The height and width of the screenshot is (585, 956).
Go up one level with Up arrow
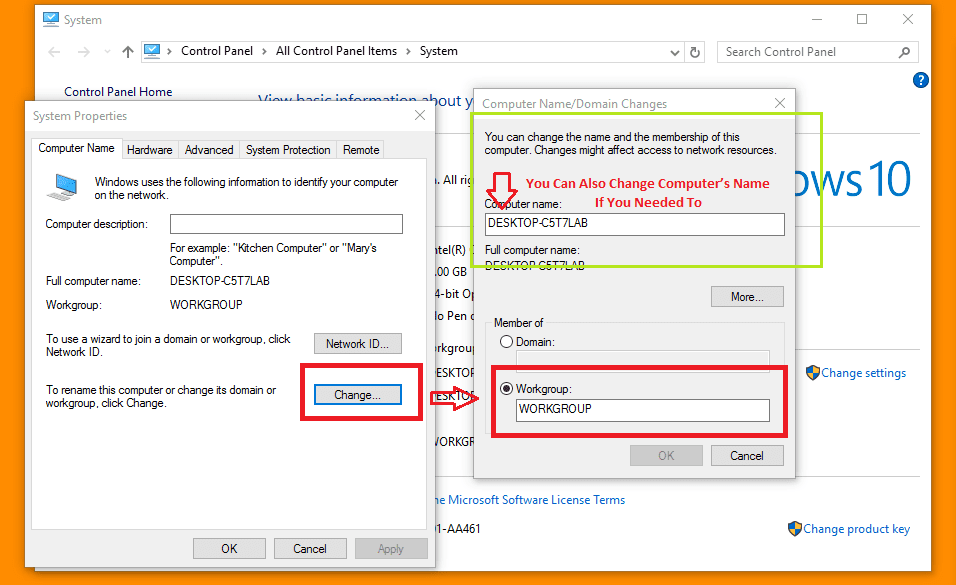(x=127, y=52)
